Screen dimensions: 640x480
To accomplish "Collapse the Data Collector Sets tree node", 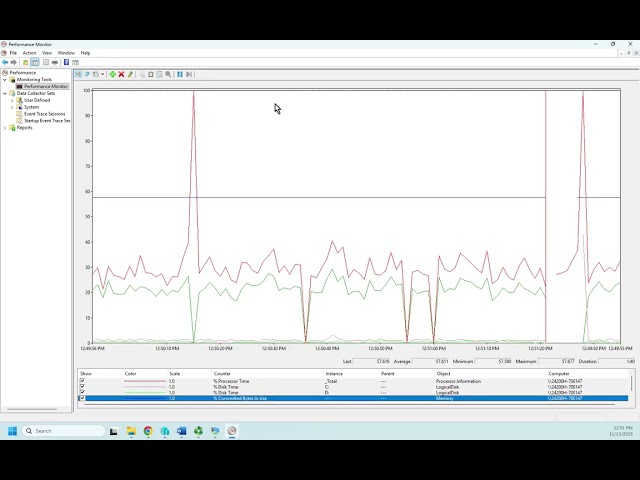I will tap(5, 93).
